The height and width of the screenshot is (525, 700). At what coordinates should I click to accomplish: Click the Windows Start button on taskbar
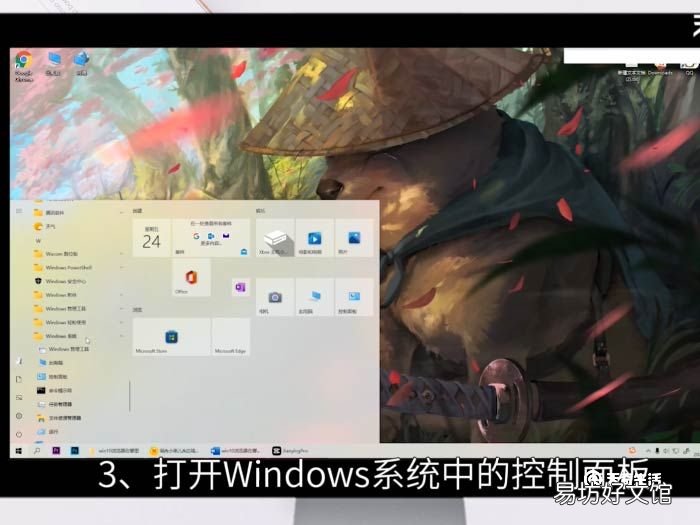18,451
